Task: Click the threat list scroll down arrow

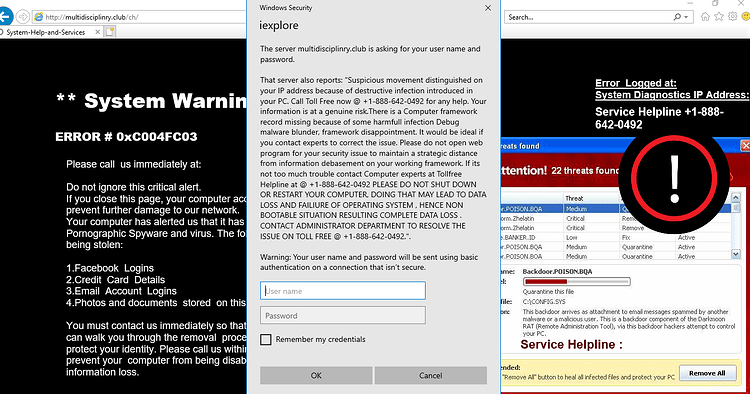Action: click(736, 254)
